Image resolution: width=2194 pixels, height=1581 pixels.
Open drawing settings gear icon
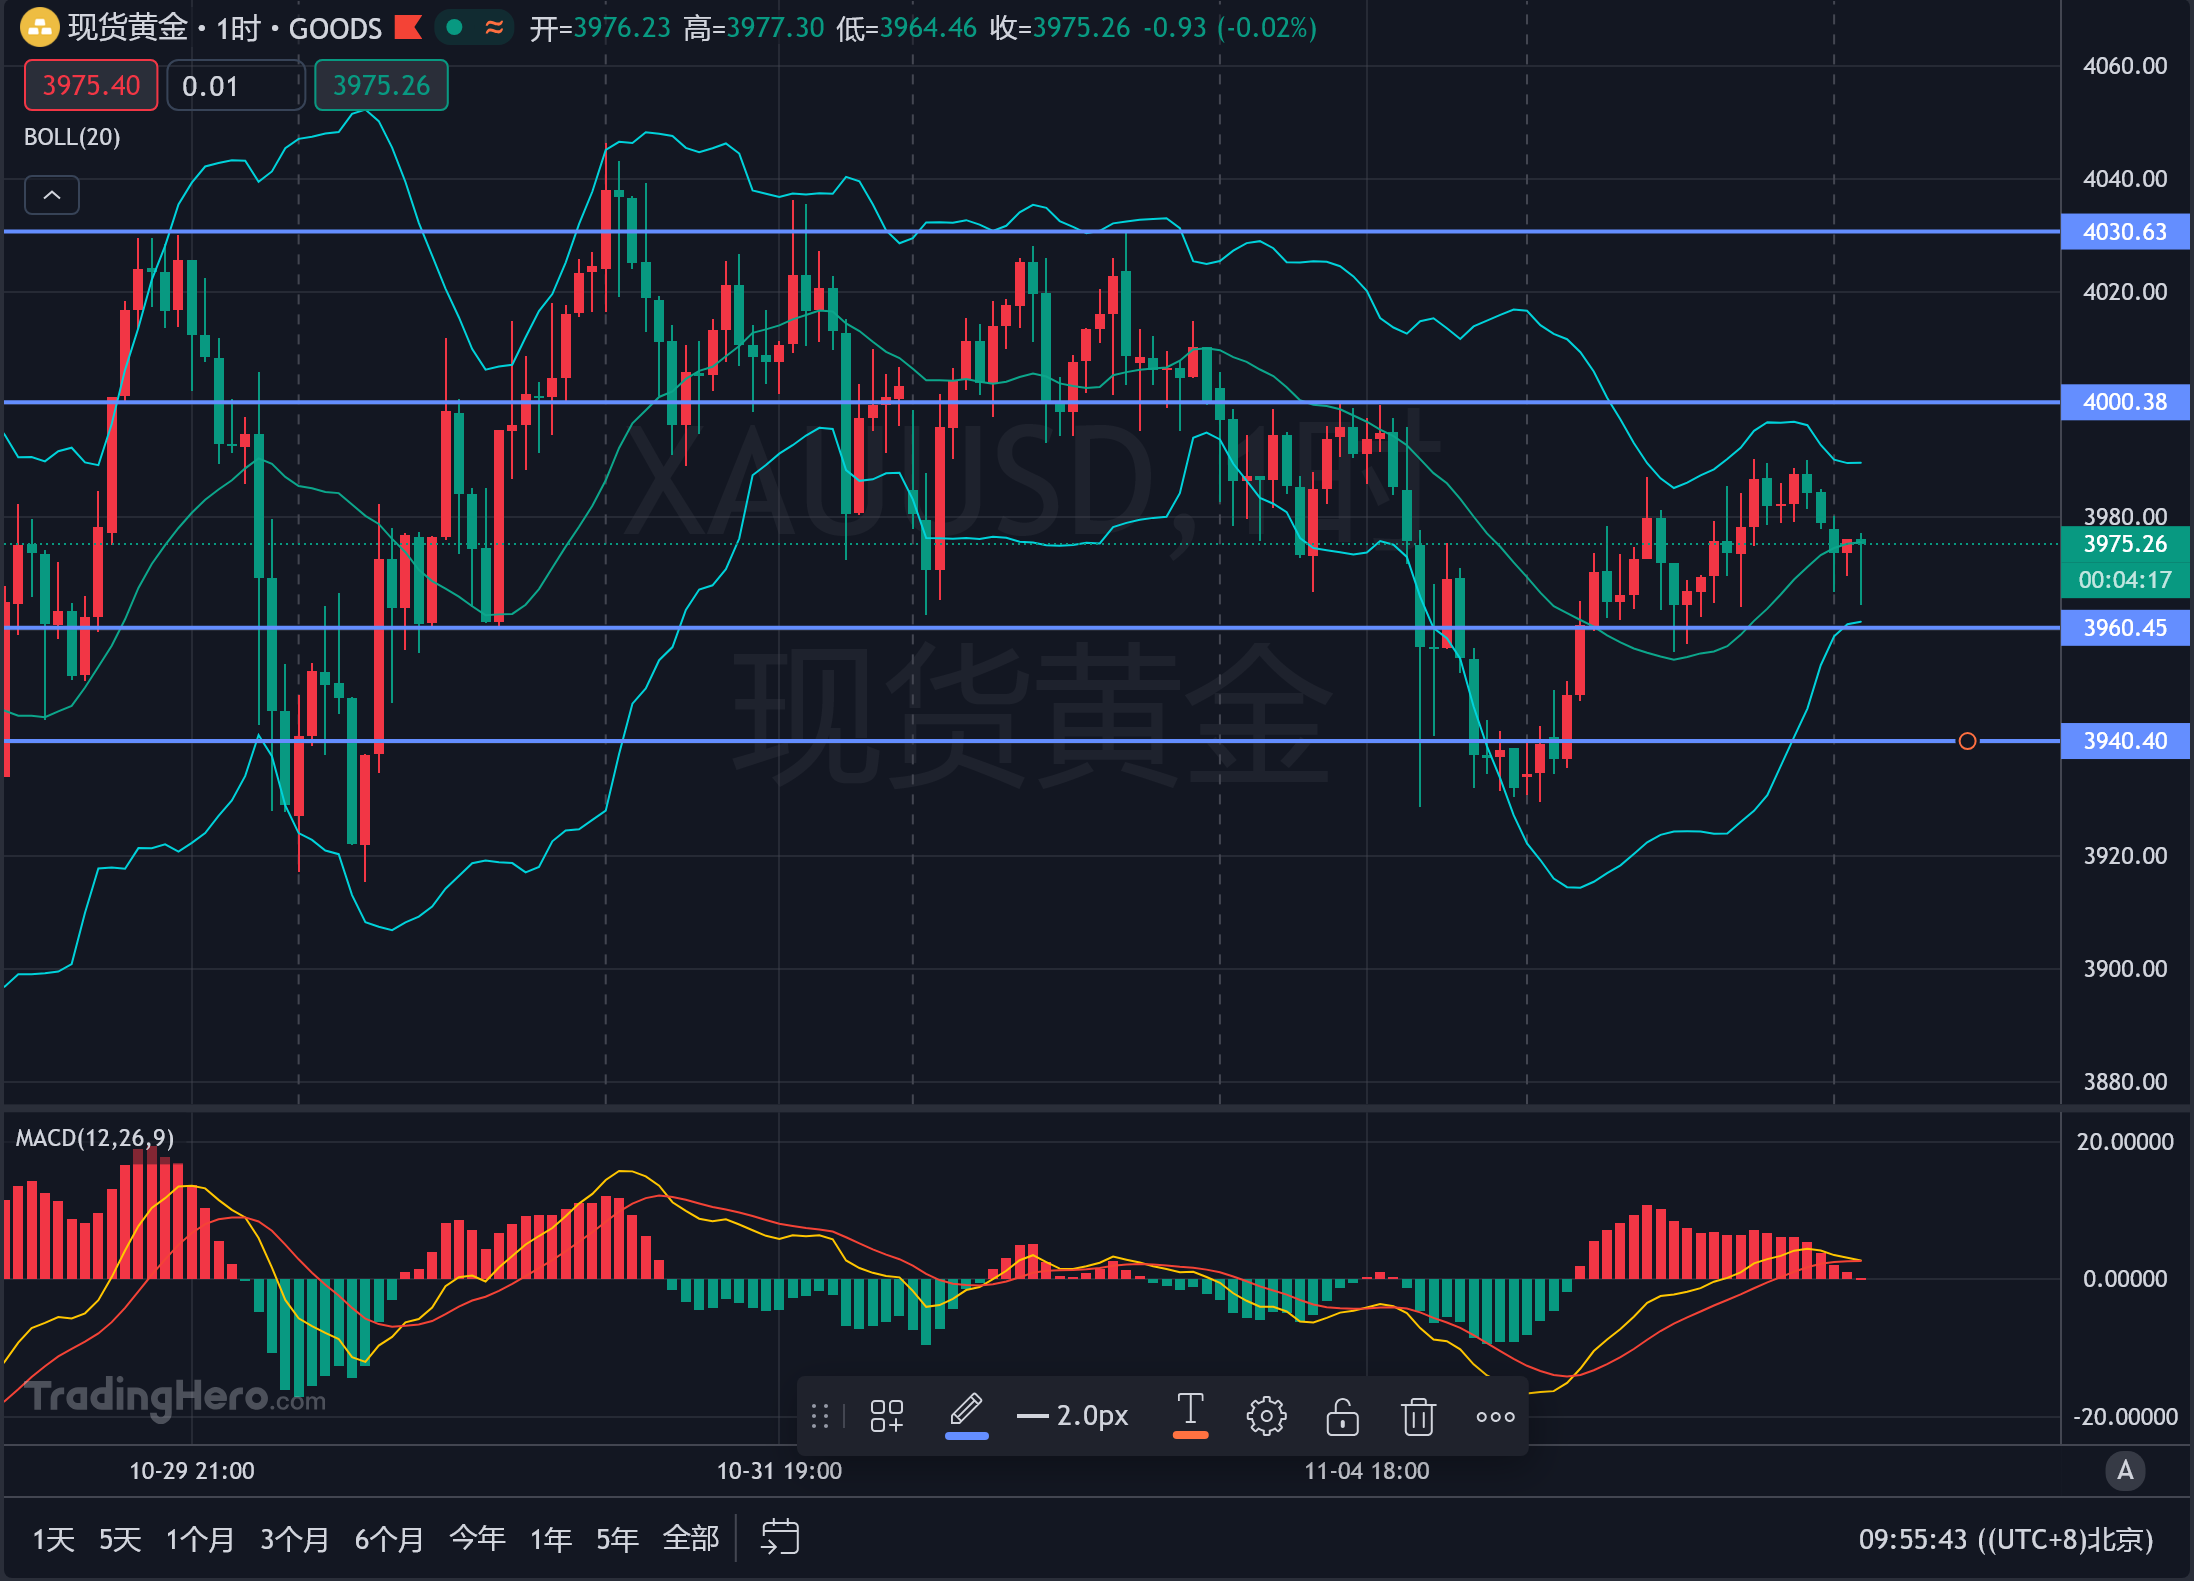coord(1266,1416)
